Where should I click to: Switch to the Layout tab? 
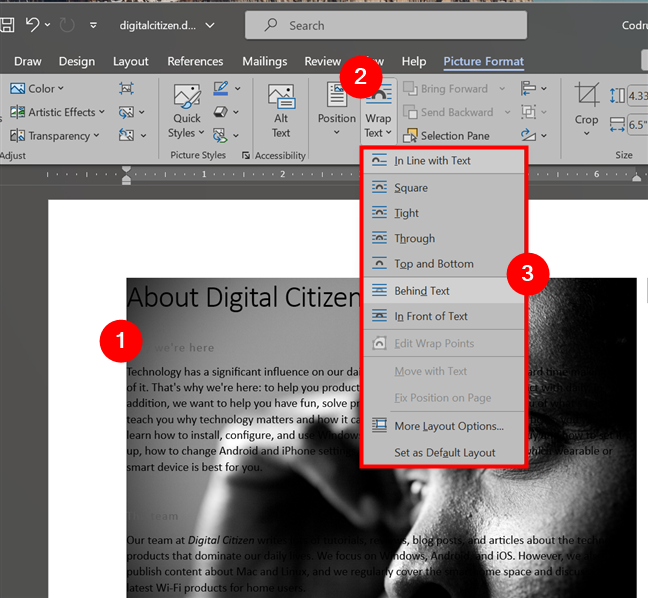[131, 62]
